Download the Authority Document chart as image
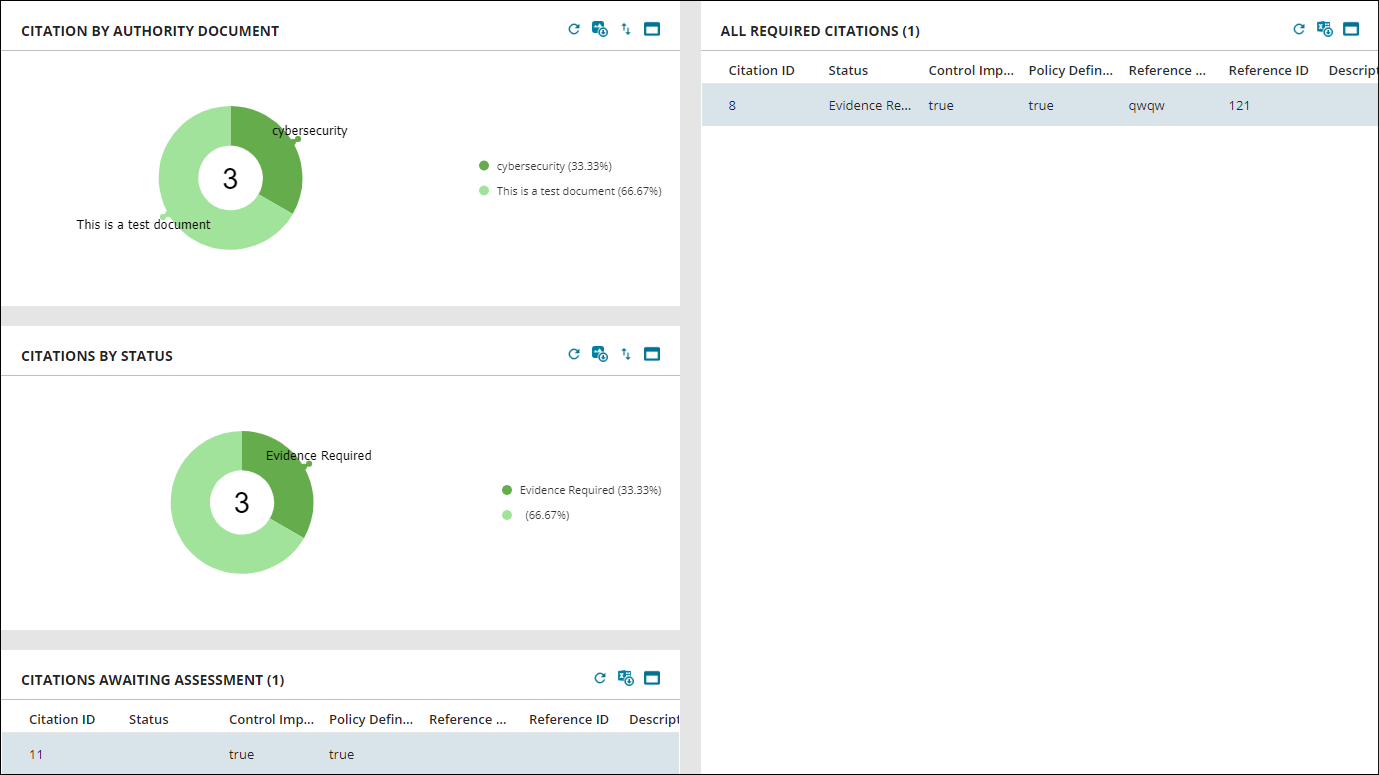The width and height of the screenshot is (1379, 775). point(599,29)
